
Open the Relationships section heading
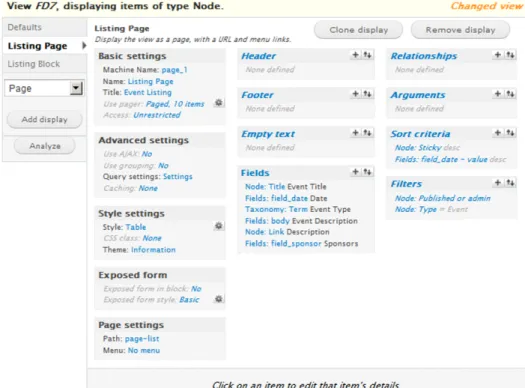(x=424, y=56)
